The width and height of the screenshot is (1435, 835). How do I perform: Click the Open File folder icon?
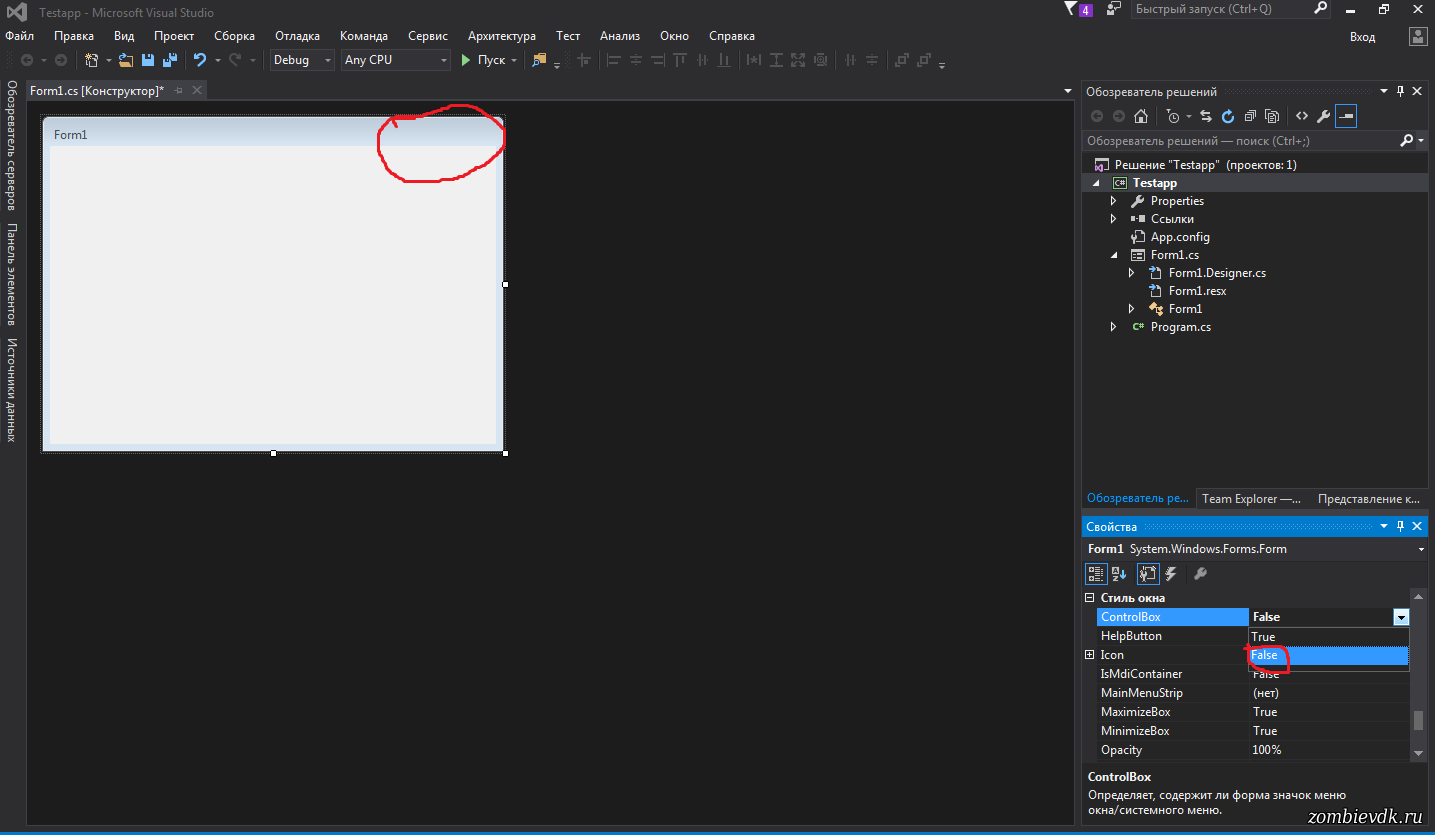point(126,60)
